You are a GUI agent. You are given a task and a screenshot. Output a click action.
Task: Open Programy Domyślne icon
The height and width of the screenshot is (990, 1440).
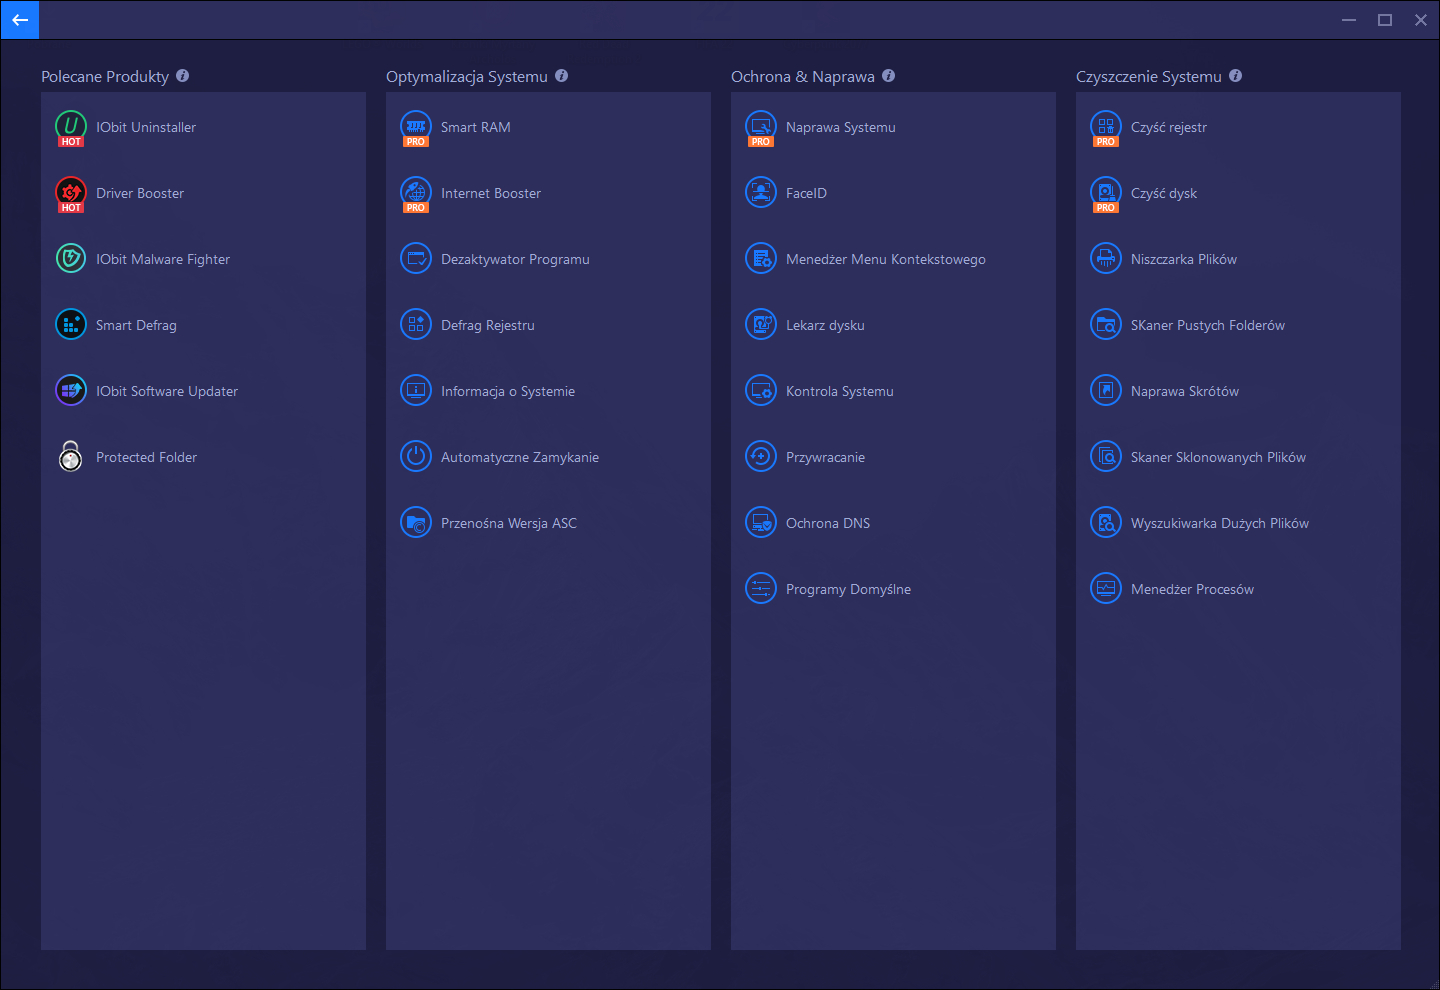[x=761, y=588]
